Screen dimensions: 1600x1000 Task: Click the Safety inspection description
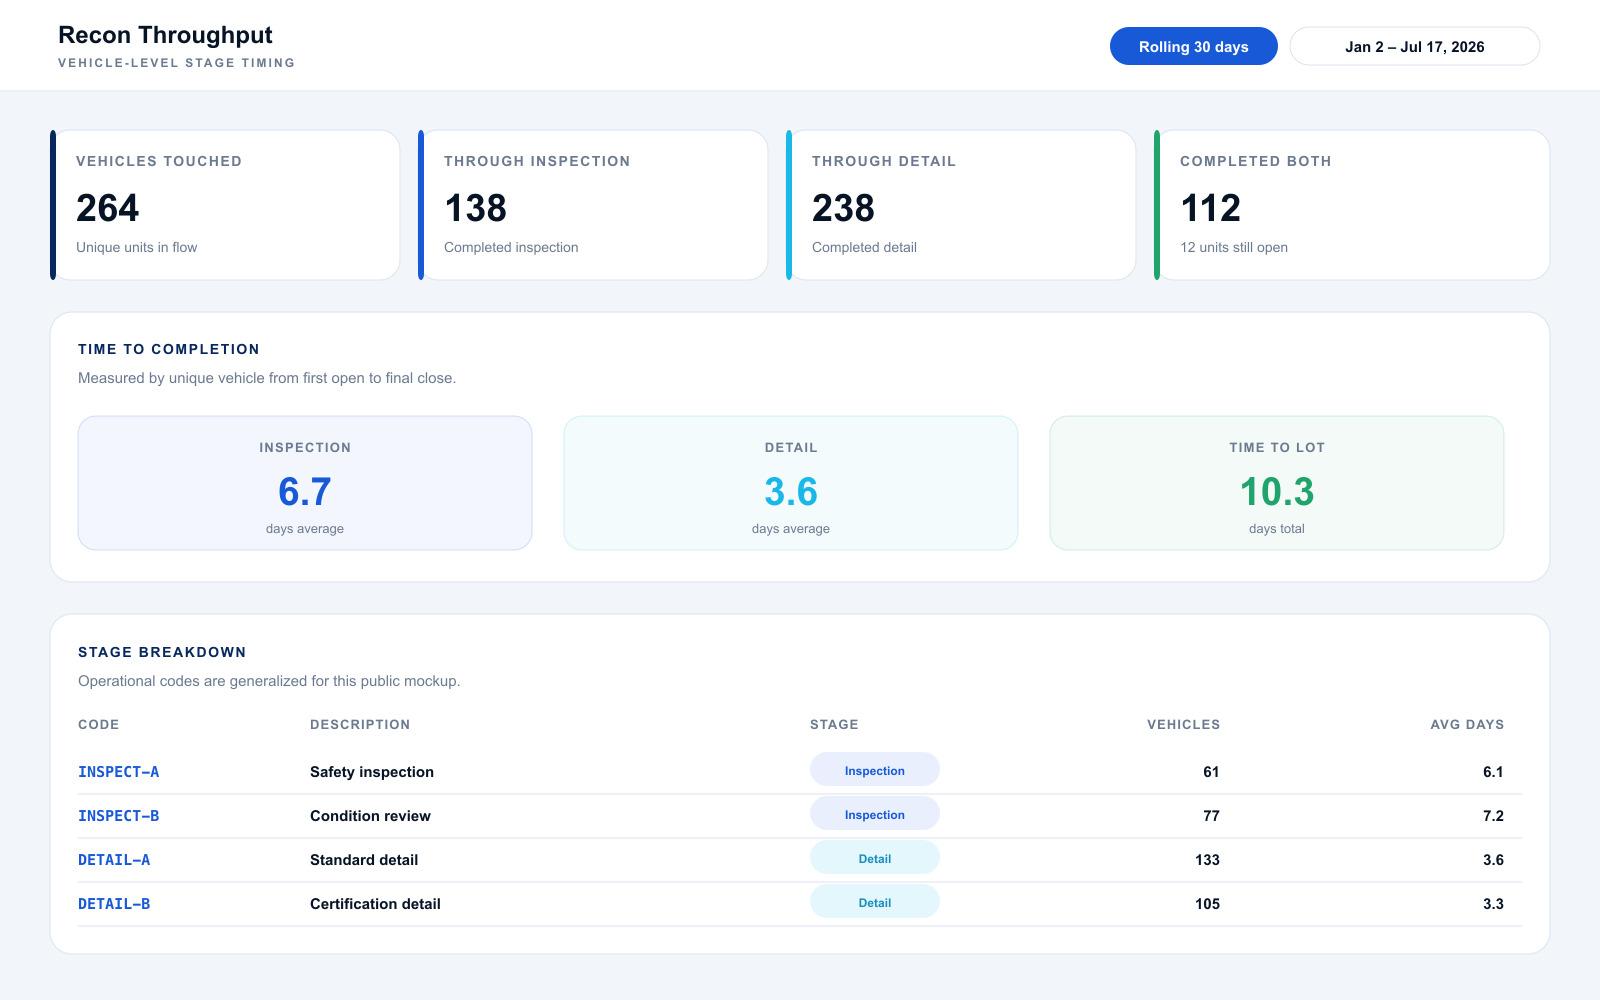tap(372, 772)
